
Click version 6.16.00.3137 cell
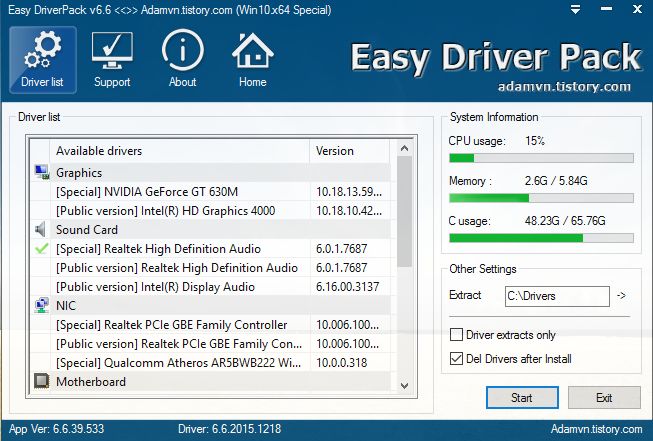[x=347, y=287]
